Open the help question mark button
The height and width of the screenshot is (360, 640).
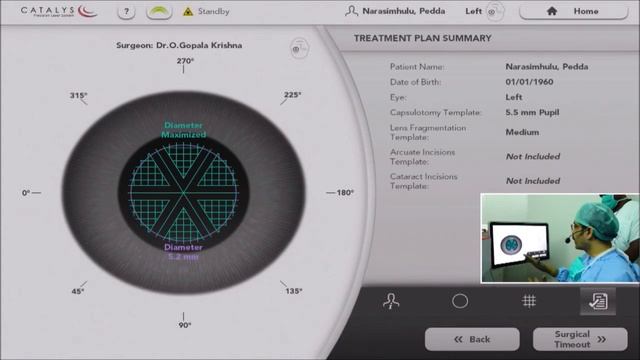(x=126, y=12)
